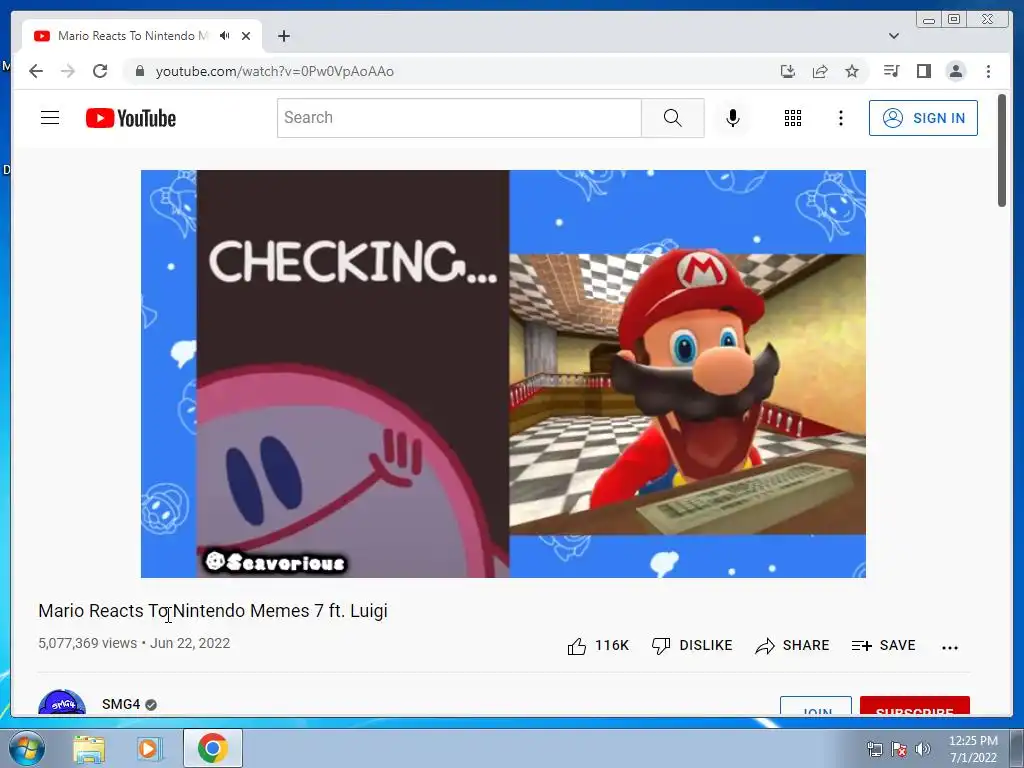This screenshot has height=768, width=1024.
Task: Open YouTube settings three-dot menu
Action: click(x=840, y=118)
